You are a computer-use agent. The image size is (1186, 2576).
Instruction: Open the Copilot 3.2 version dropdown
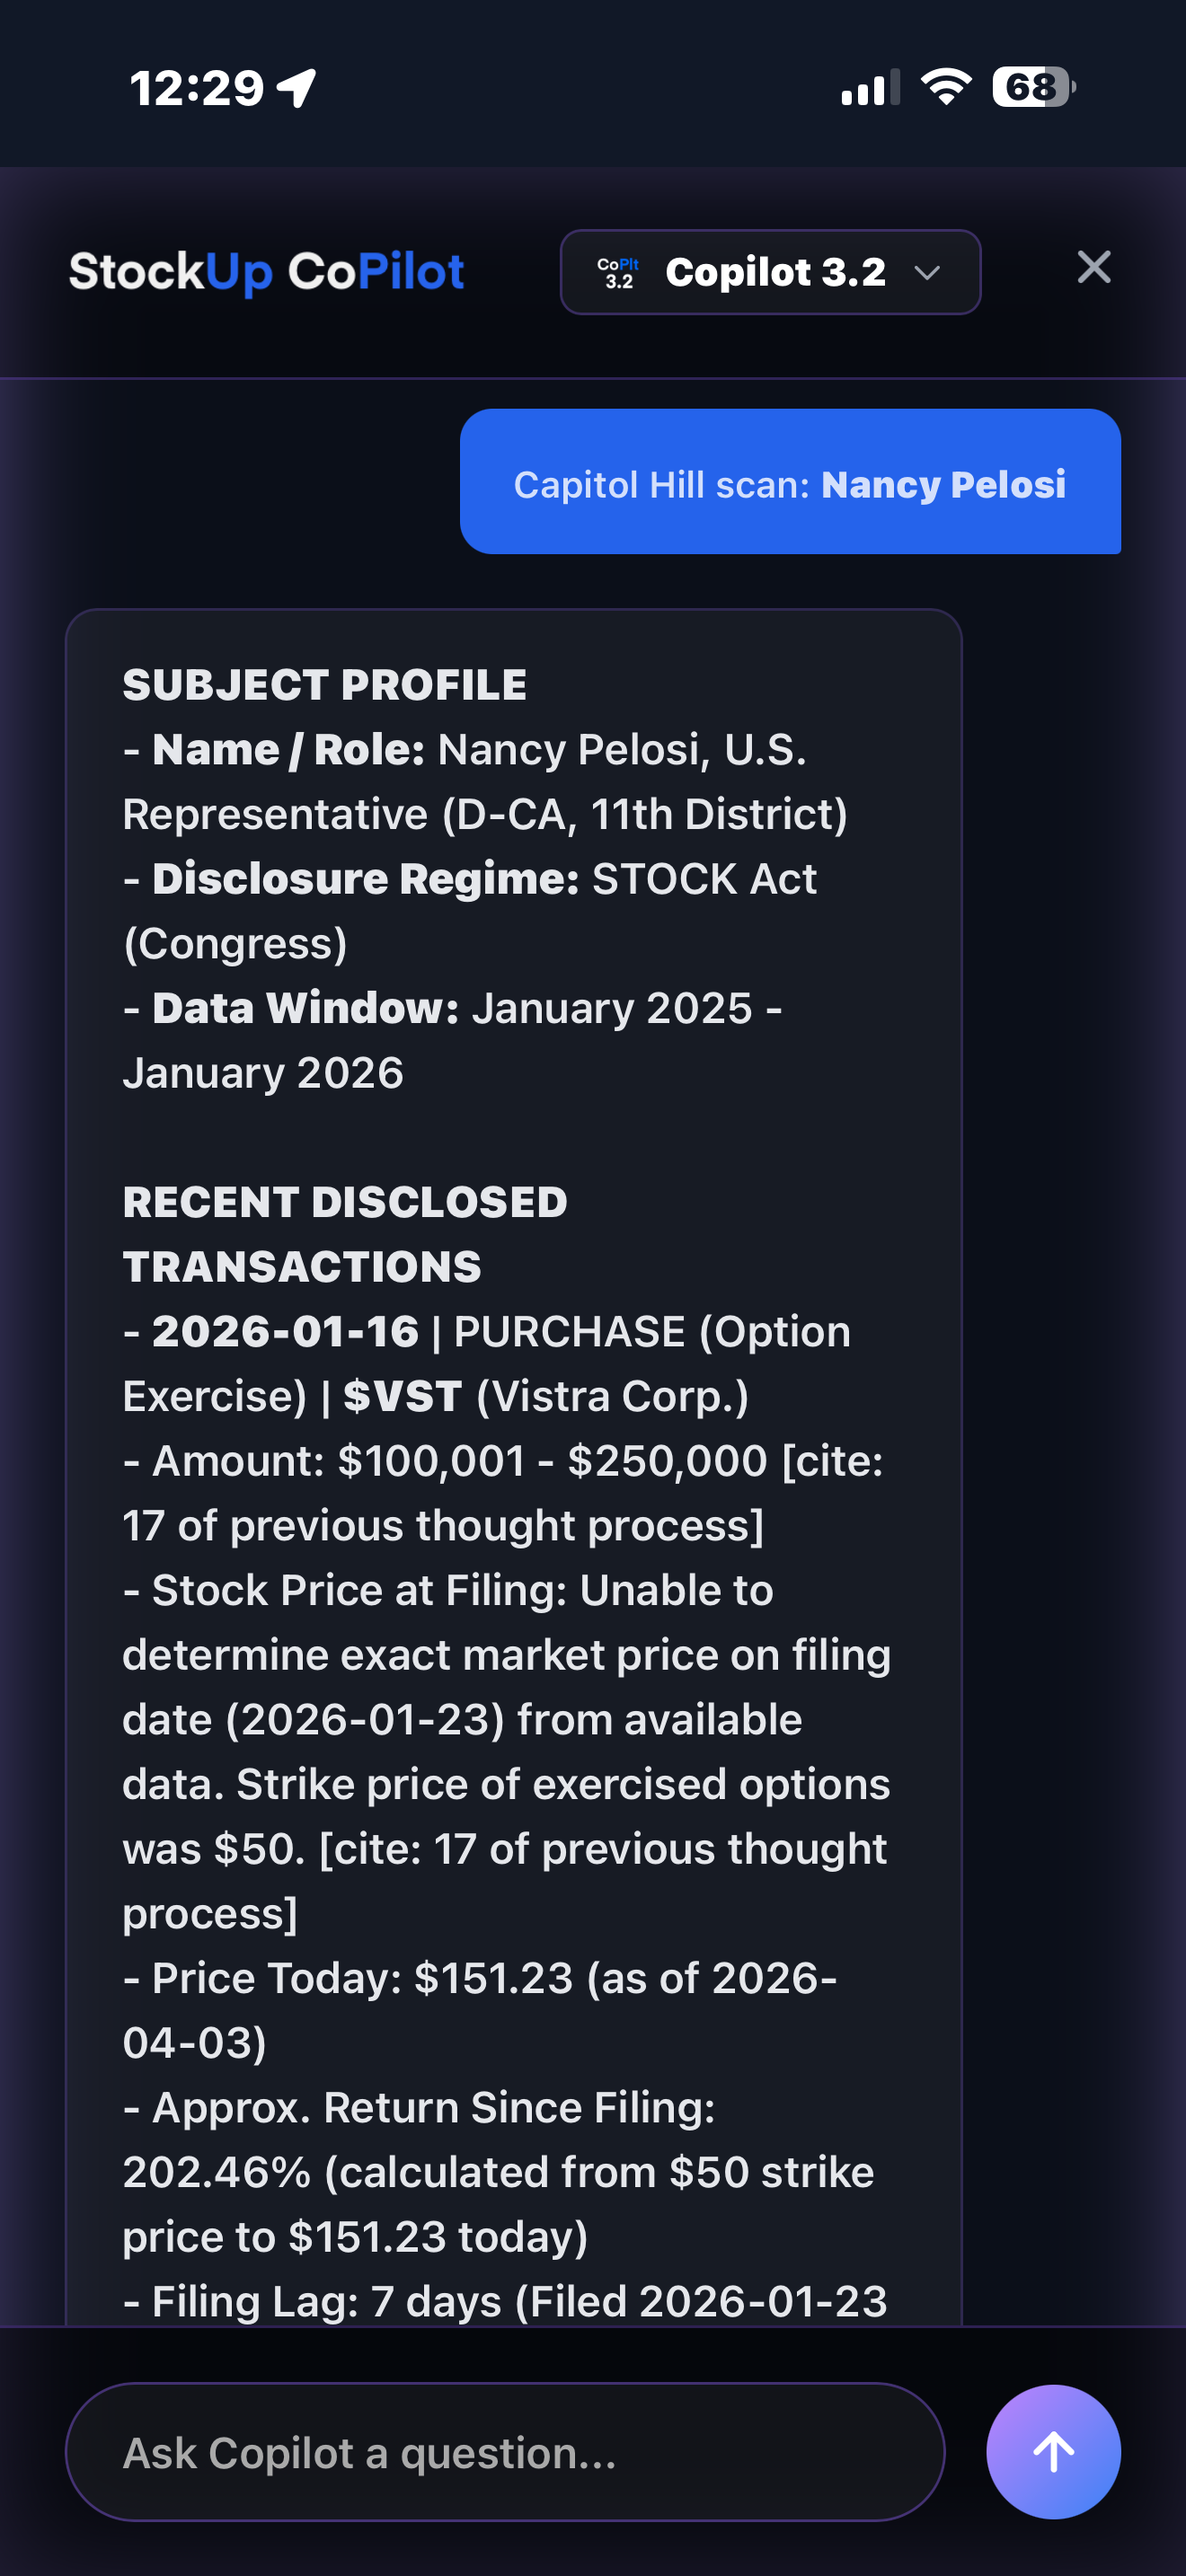point(770,273)
